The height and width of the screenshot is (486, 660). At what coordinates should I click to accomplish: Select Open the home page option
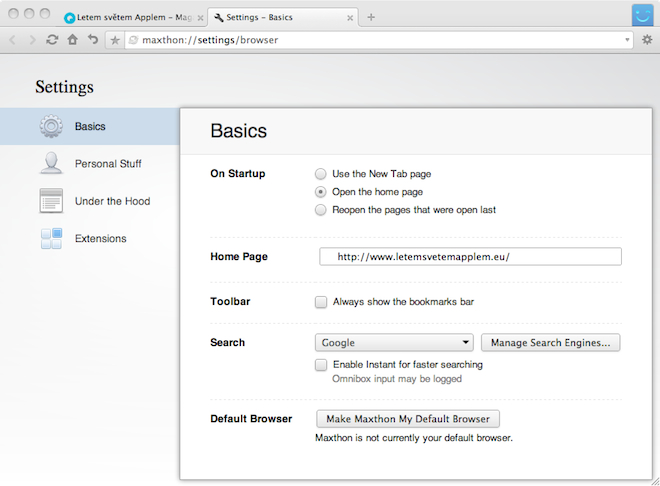point(321,192)
